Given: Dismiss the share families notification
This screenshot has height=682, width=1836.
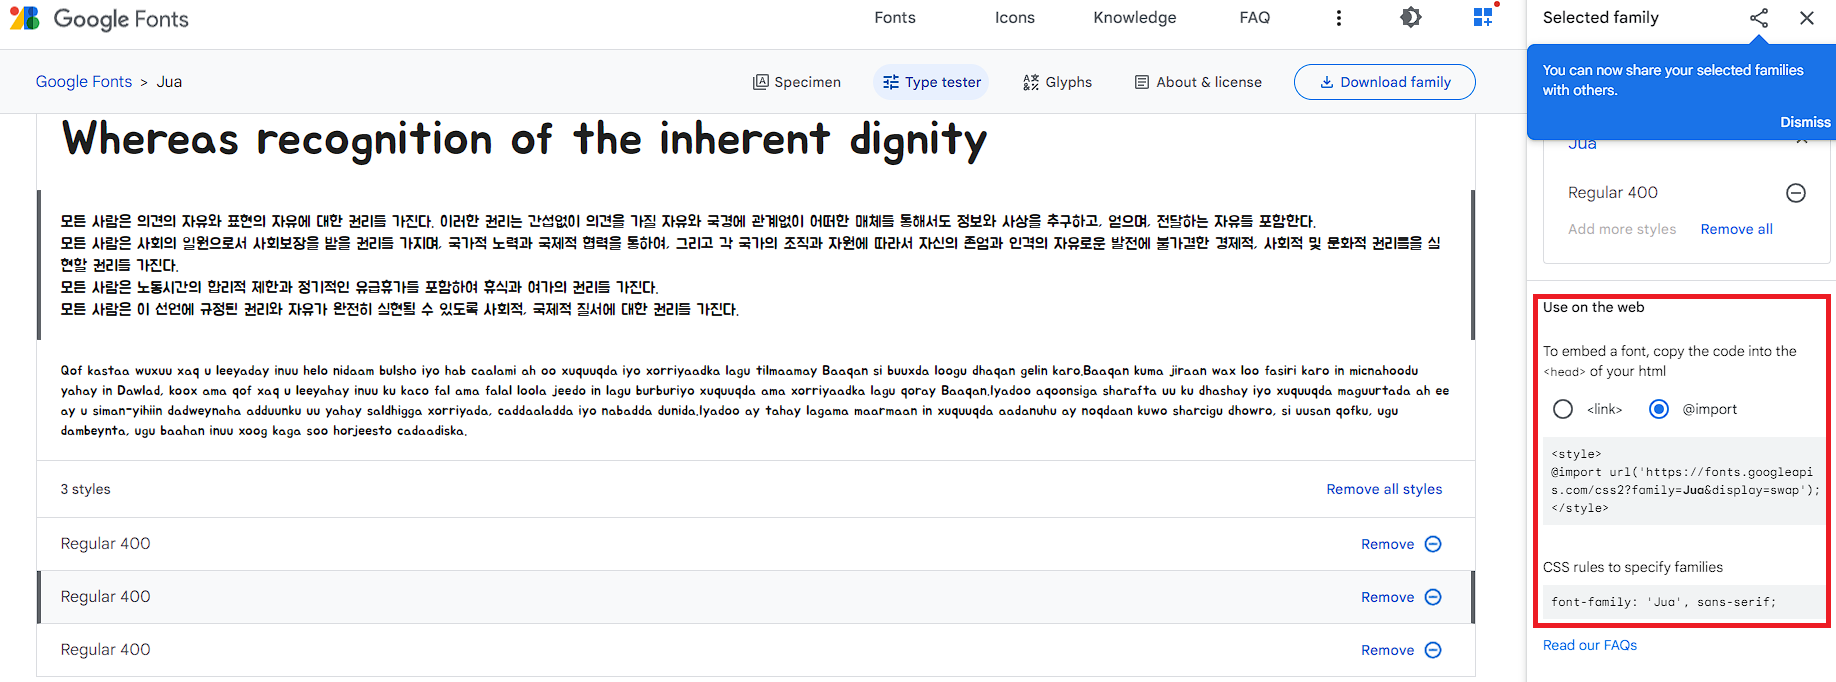Looking at the screenshot, I should point(1804,122).
